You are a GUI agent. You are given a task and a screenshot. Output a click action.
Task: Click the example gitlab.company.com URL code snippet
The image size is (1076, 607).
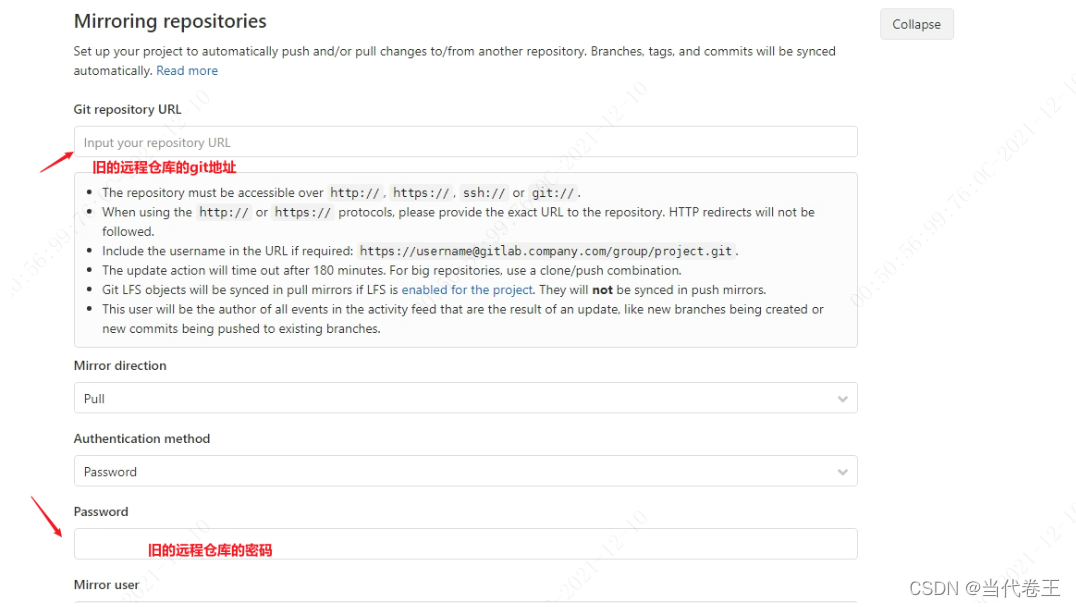point(546,251)
